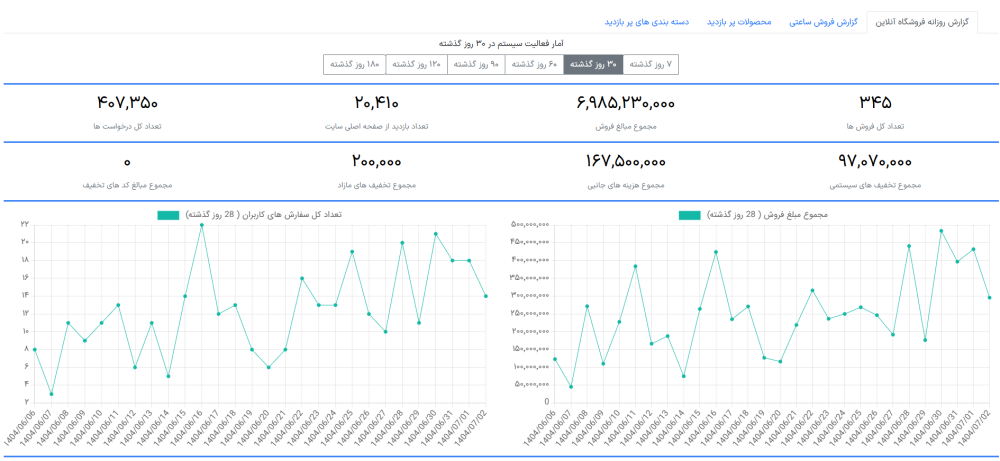Image resolution: width=1000 pixels, height=461 pixels.
Task: Toggle the total sales amount chart legend swatch
Action: (689, 215)
